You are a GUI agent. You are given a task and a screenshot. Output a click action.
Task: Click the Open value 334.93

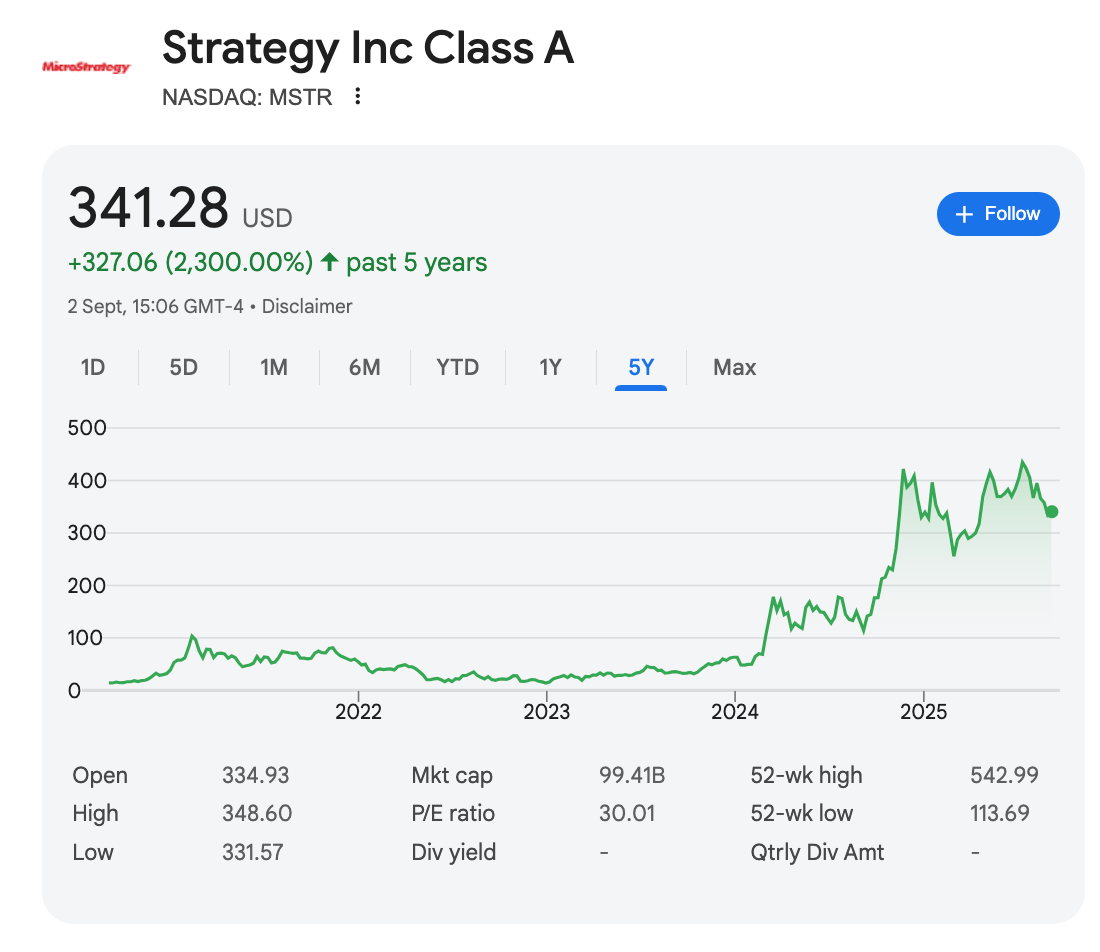255,775
